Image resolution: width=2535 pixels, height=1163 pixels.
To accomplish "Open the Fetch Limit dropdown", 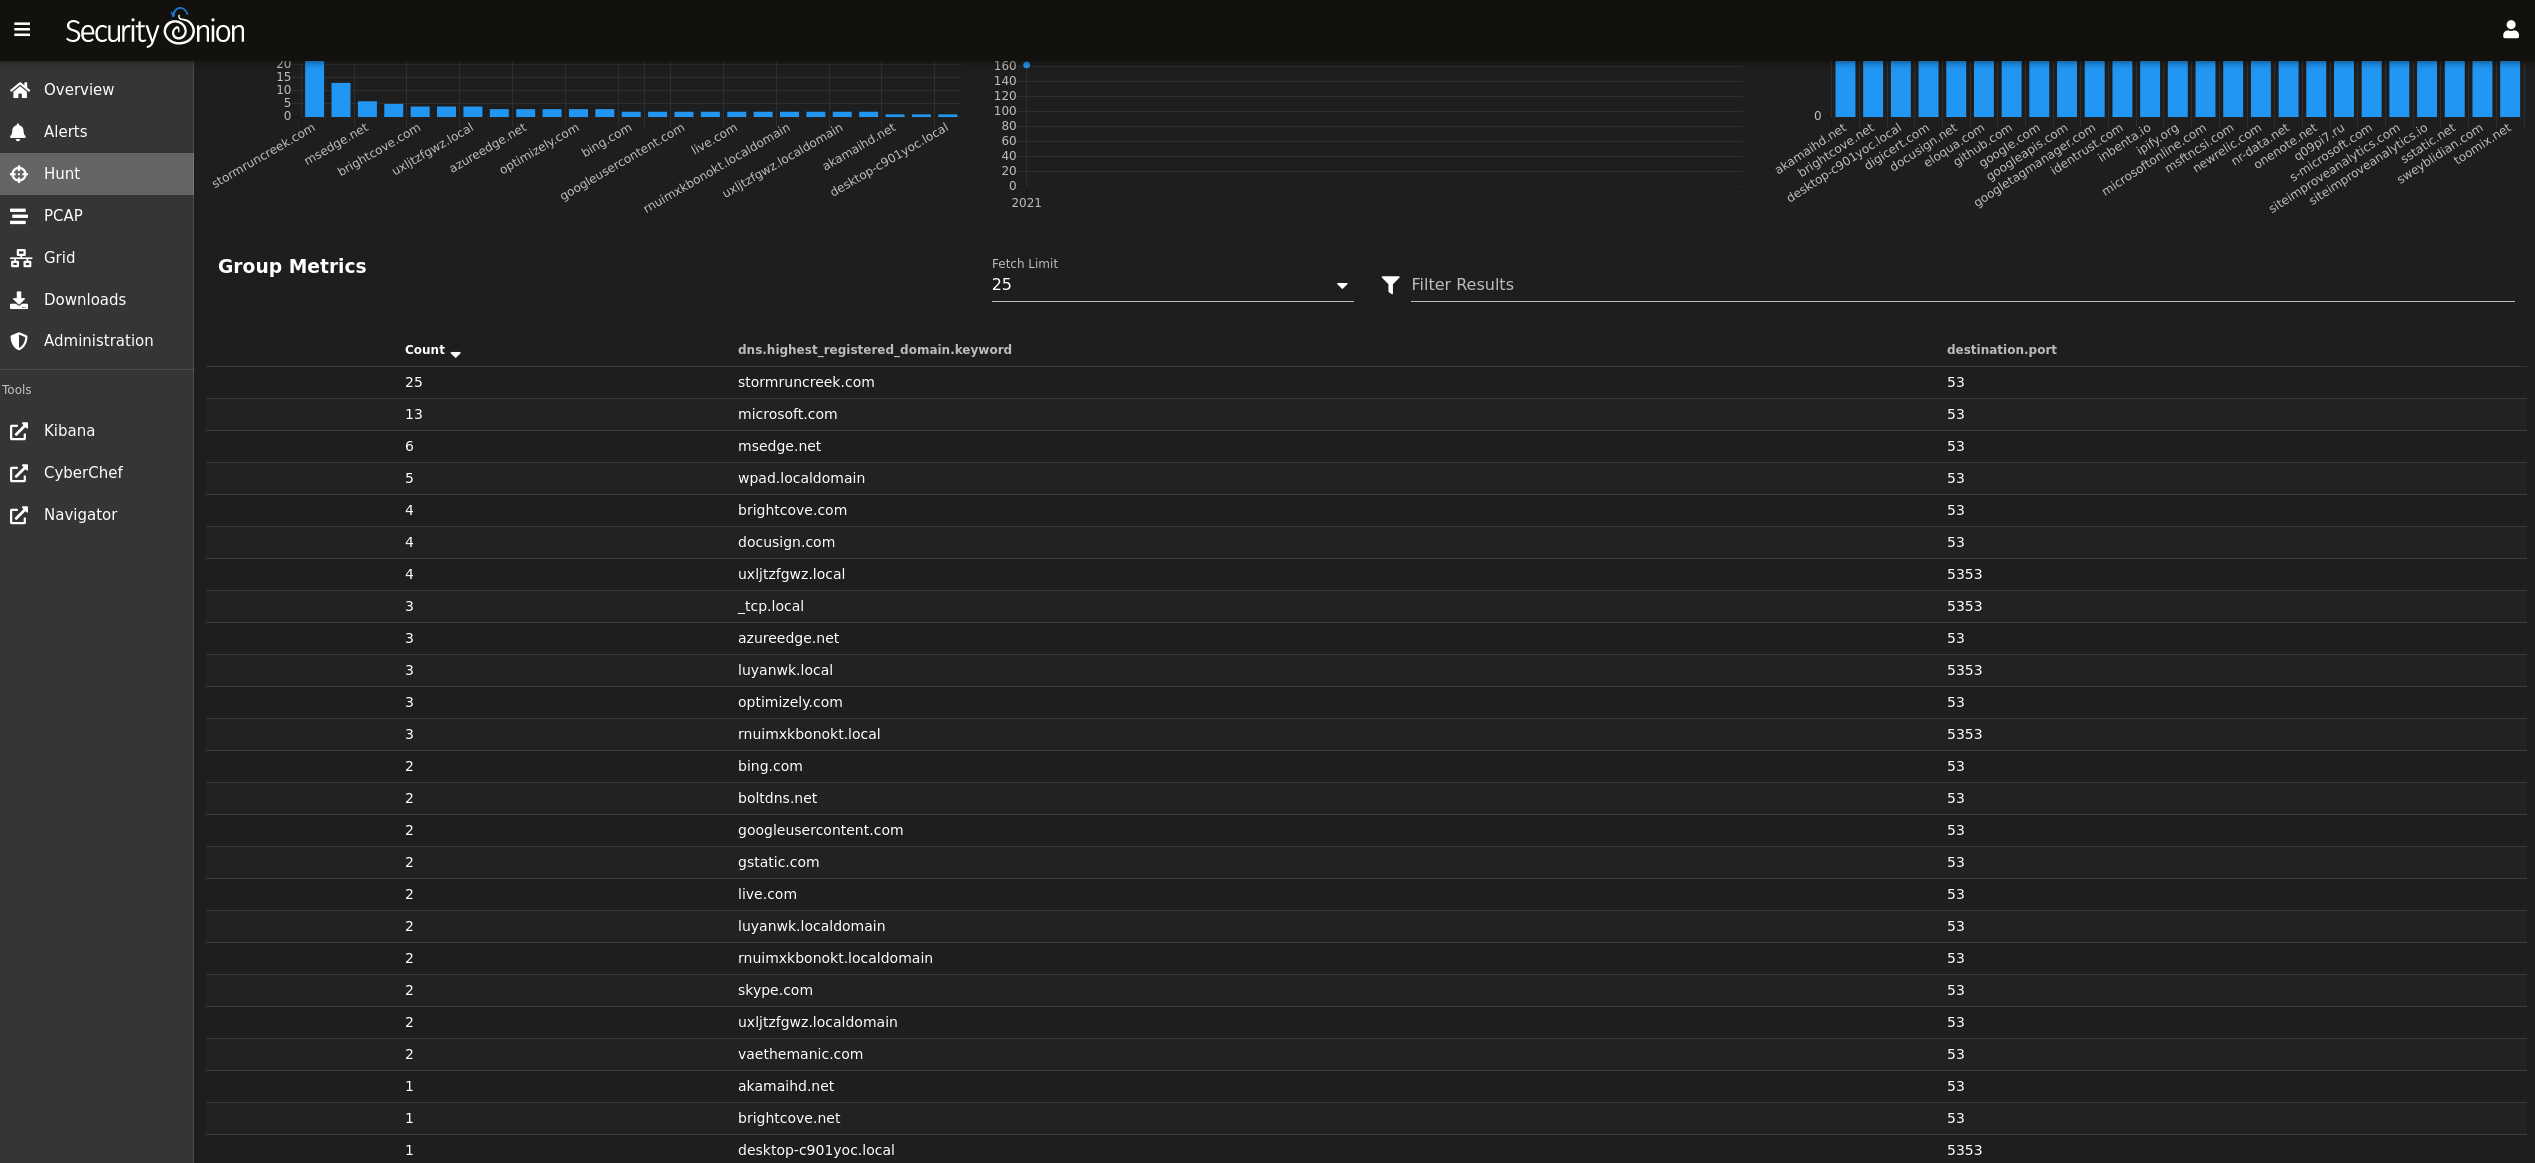I will pos(1172,285).
